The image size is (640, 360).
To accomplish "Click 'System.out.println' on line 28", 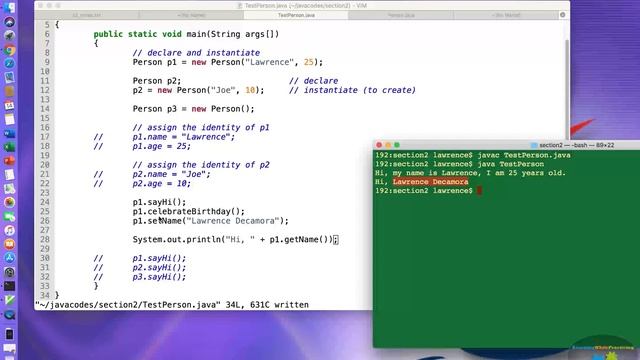I will (176, 240).
